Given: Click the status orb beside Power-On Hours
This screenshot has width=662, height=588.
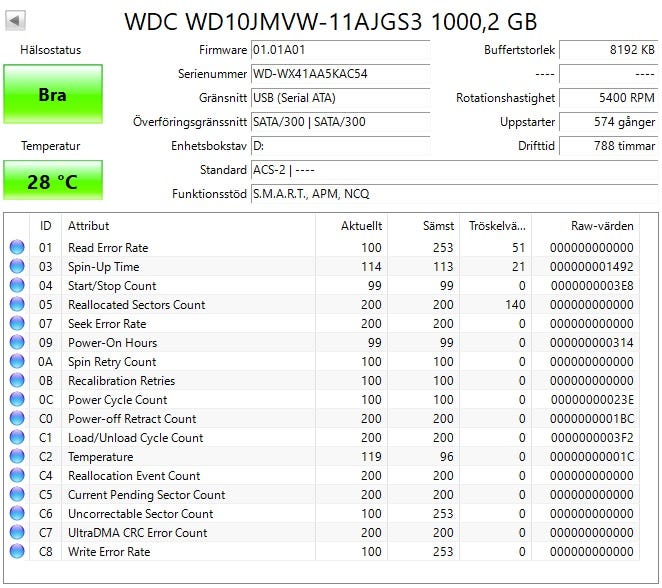Looking at the screenshot, I should [17, 342].
